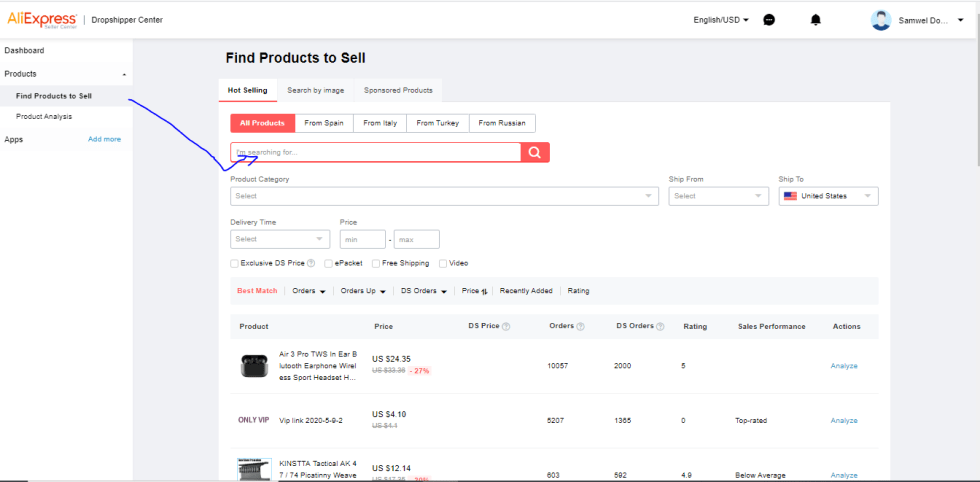Open the Delivery Time dropdown
The image size is (980, 482).
coord(280,239)
